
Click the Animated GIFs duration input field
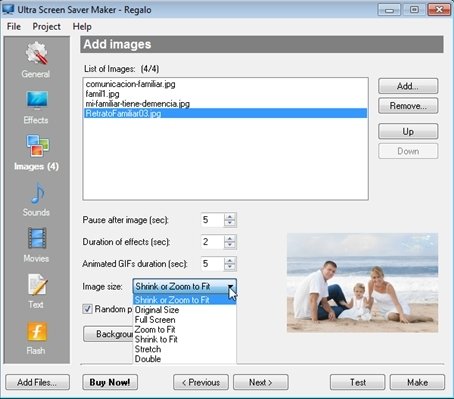213,264
